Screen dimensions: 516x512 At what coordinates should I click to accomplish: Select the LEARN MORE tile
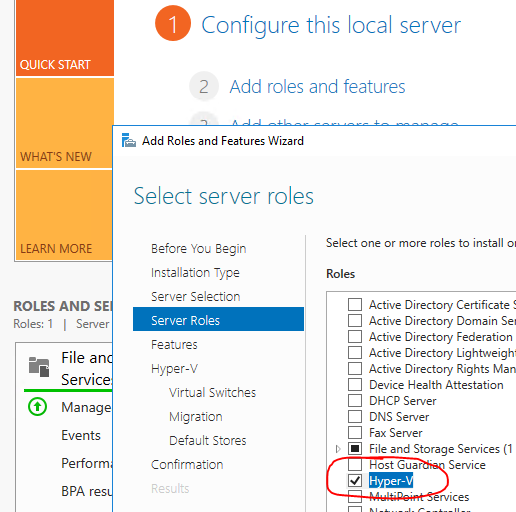coord(64,215)
